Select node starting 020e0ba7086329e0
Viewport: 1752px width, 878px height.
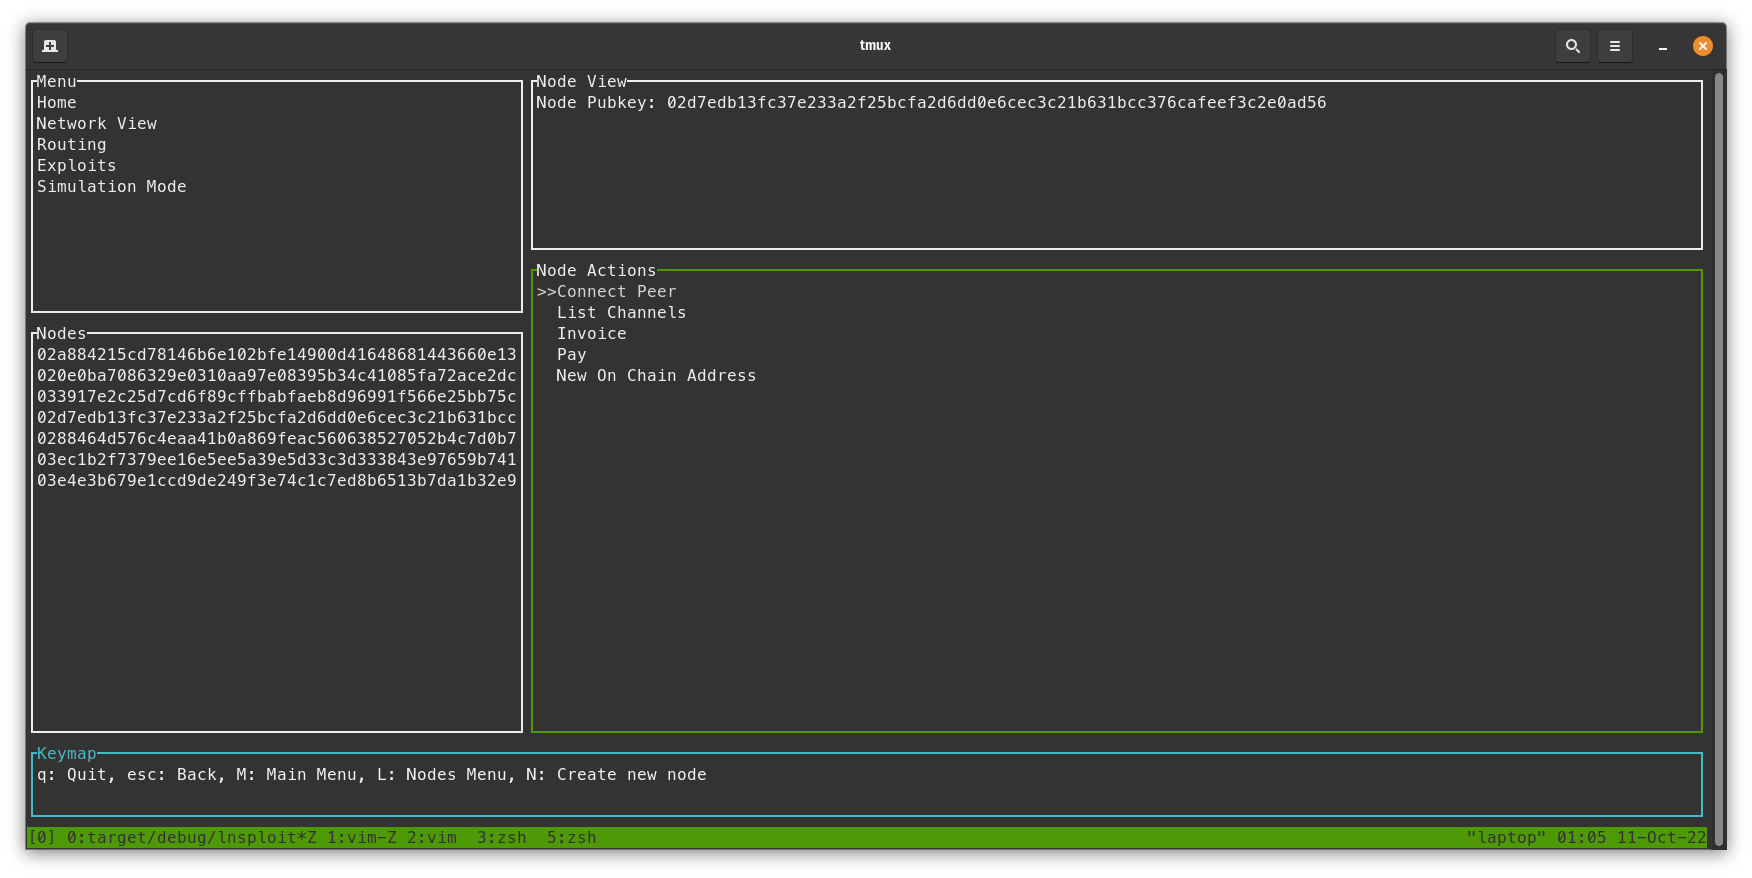point(277,376)
